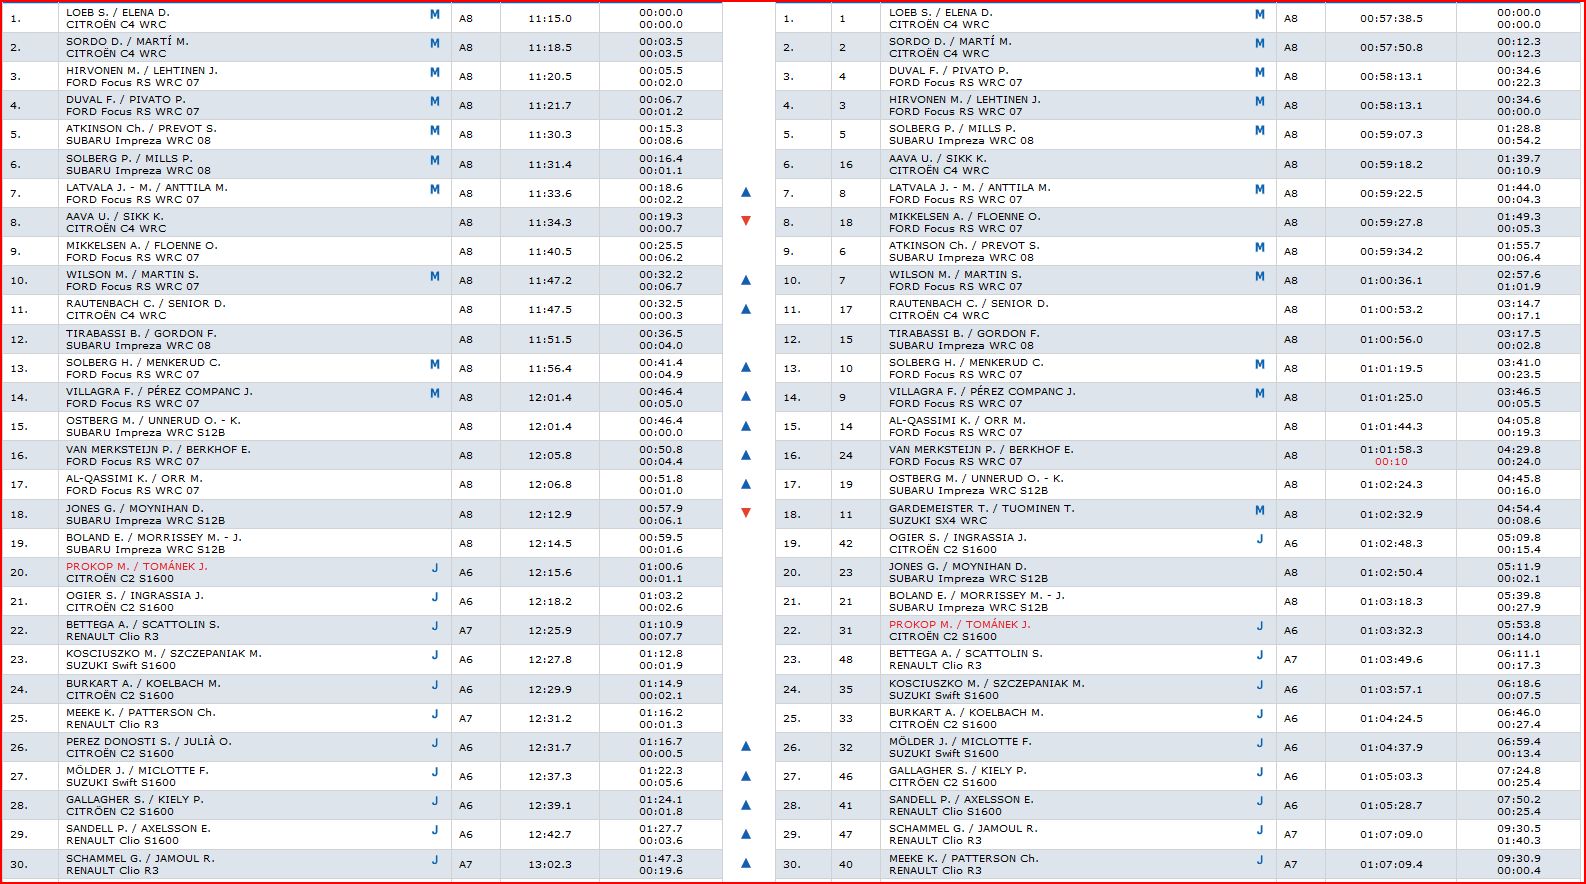Click the blue up arrow in Wilson M. row
Viewport: 1586px width, 884px height.
pyautogui.click(x=746, y=280)
